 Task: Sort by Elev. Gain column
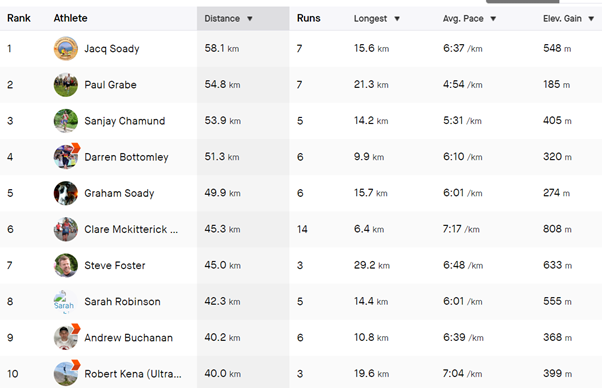(569, 18)
